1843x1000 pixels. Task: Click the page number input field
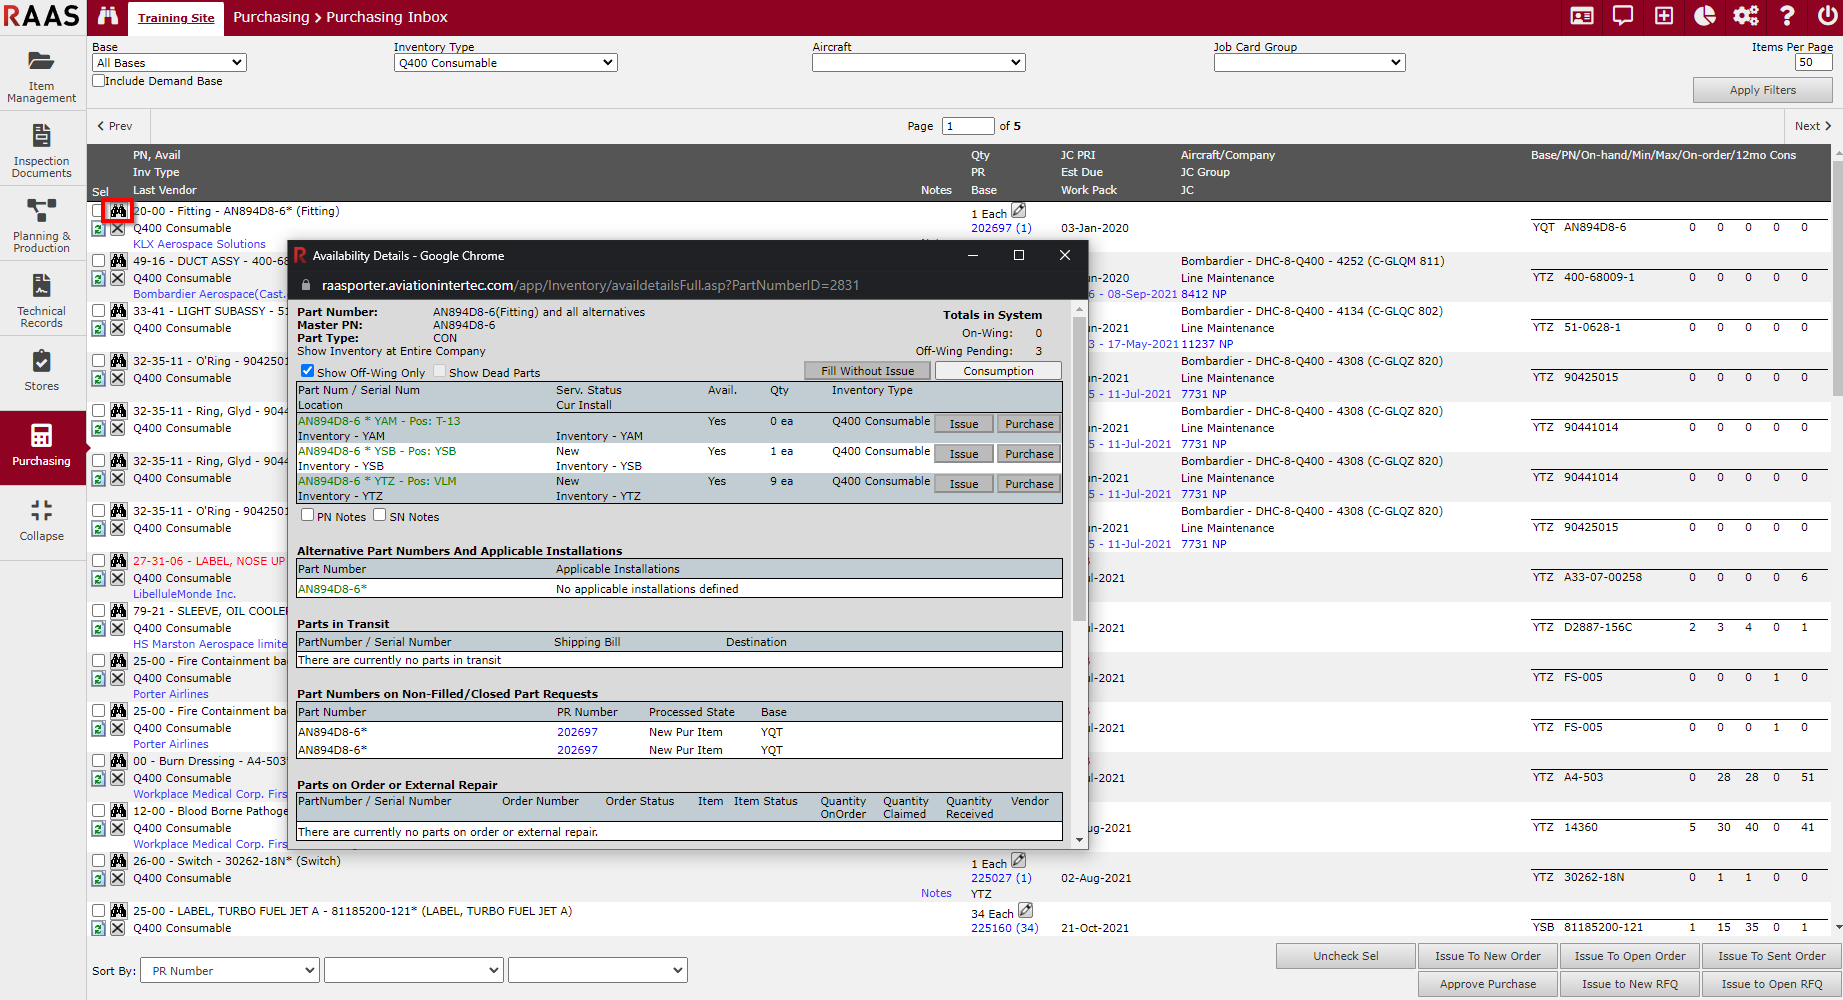967,126
